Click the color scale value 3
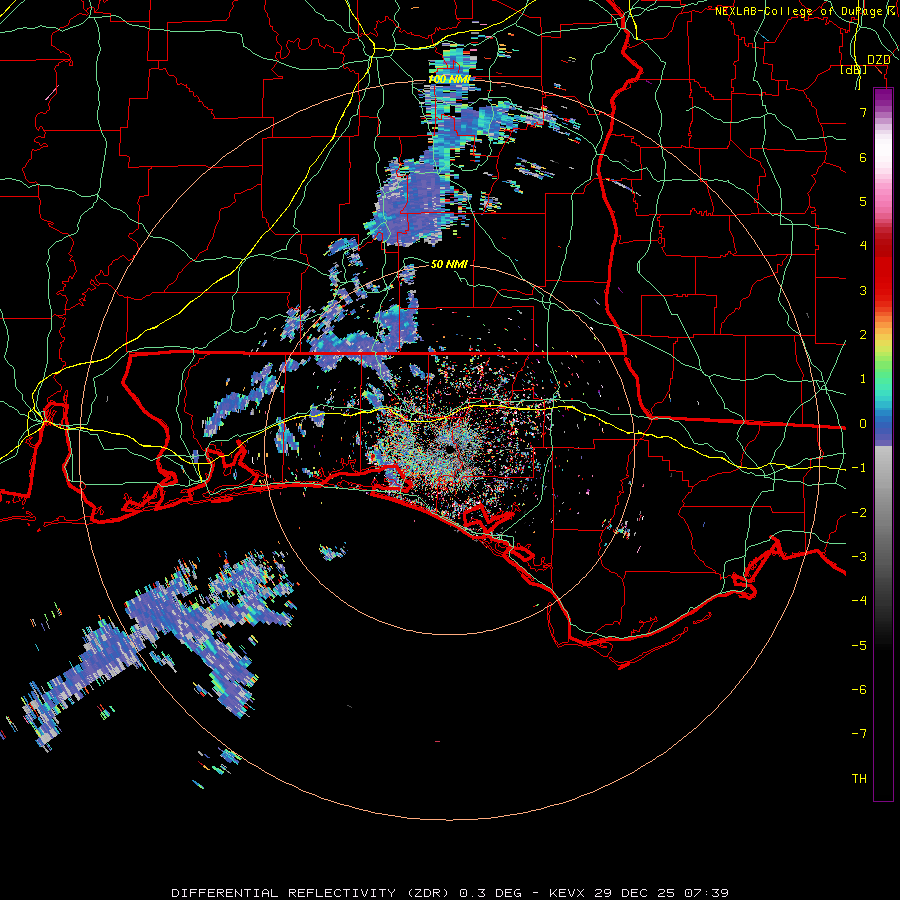The height and width of the screenshot is (900, 900). point(863,290)
